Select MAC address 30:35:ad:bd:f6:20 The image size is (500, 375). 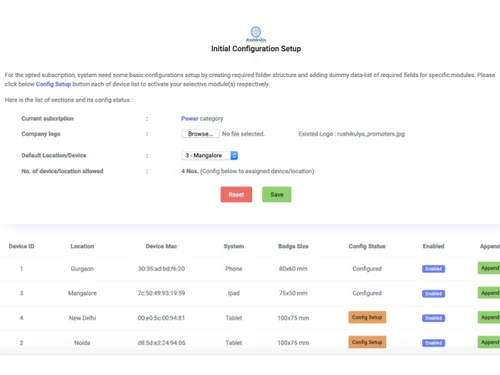[x=161, y=269]
